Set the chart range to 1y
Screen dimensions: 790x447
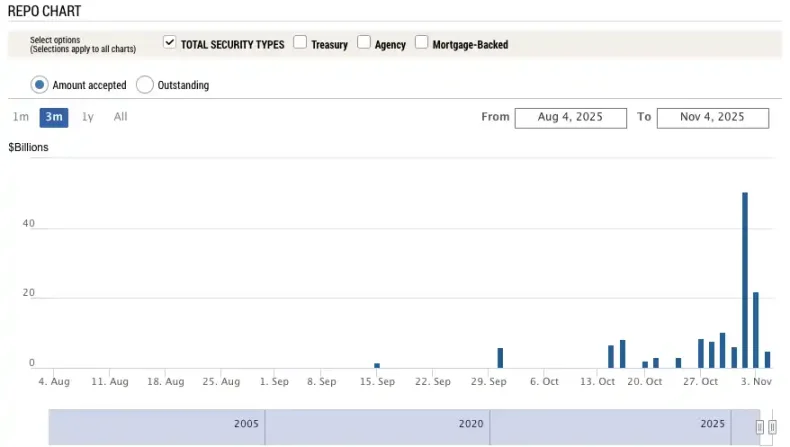click(x=88, y=117)
